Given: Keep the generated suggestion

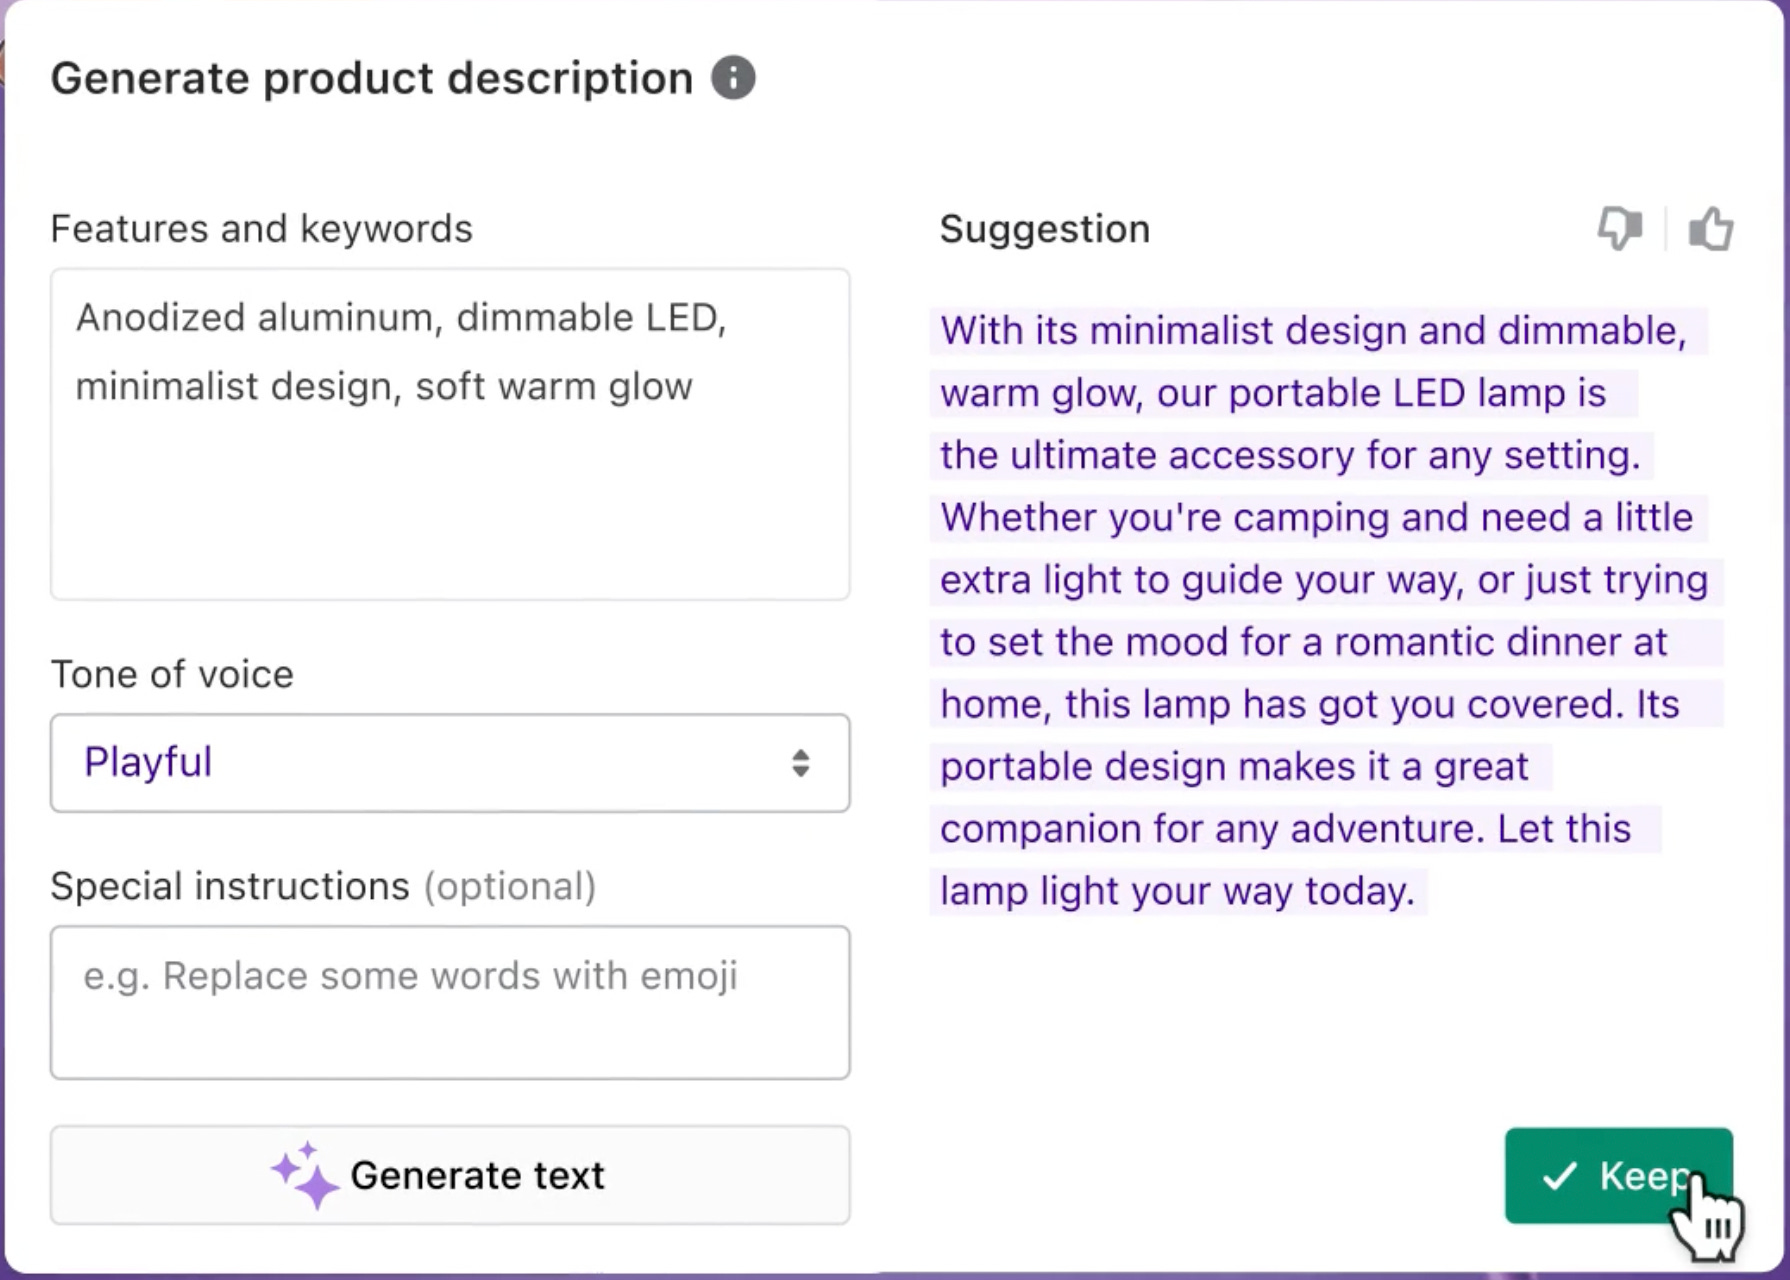Looking at the screenshot, I should tap(1618, 1176).
